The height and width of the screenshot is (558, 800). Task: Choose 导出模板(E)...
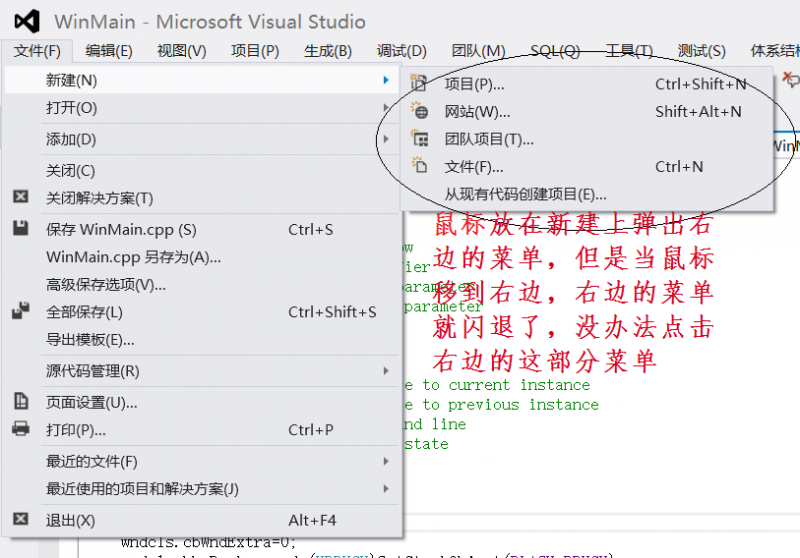pos(201,340)
